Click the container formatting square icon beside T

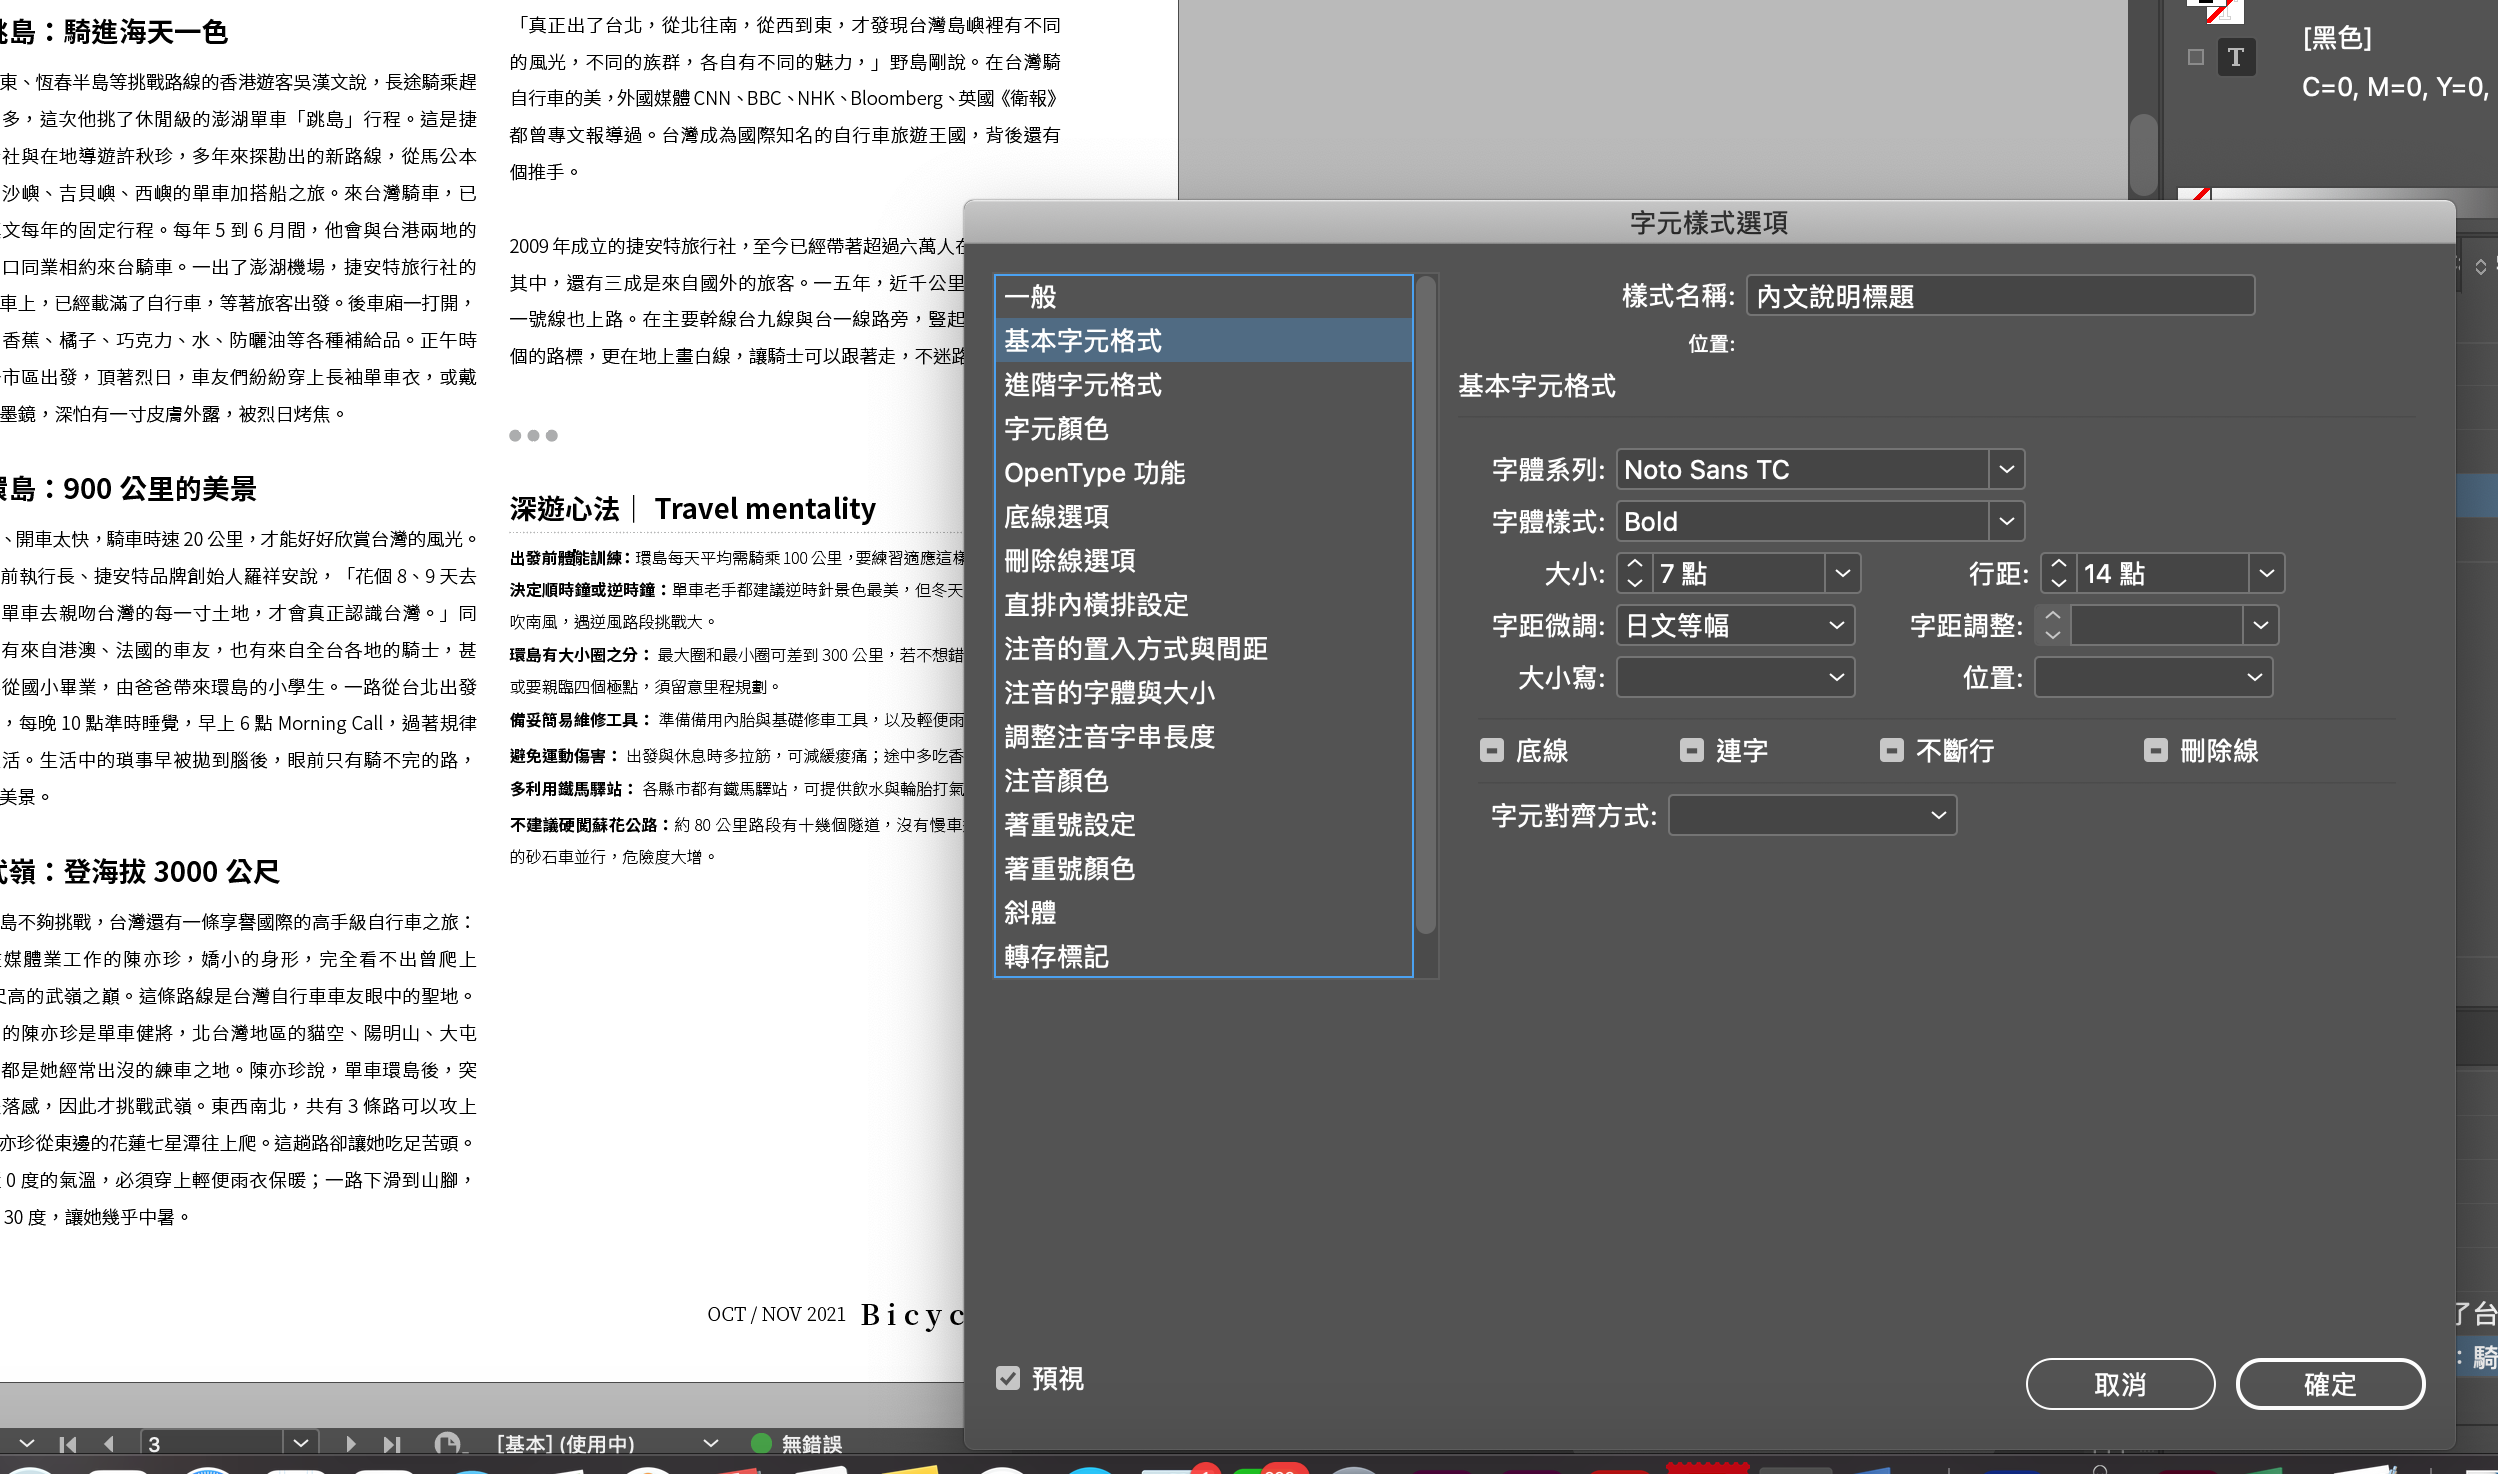click(2196, 57)
